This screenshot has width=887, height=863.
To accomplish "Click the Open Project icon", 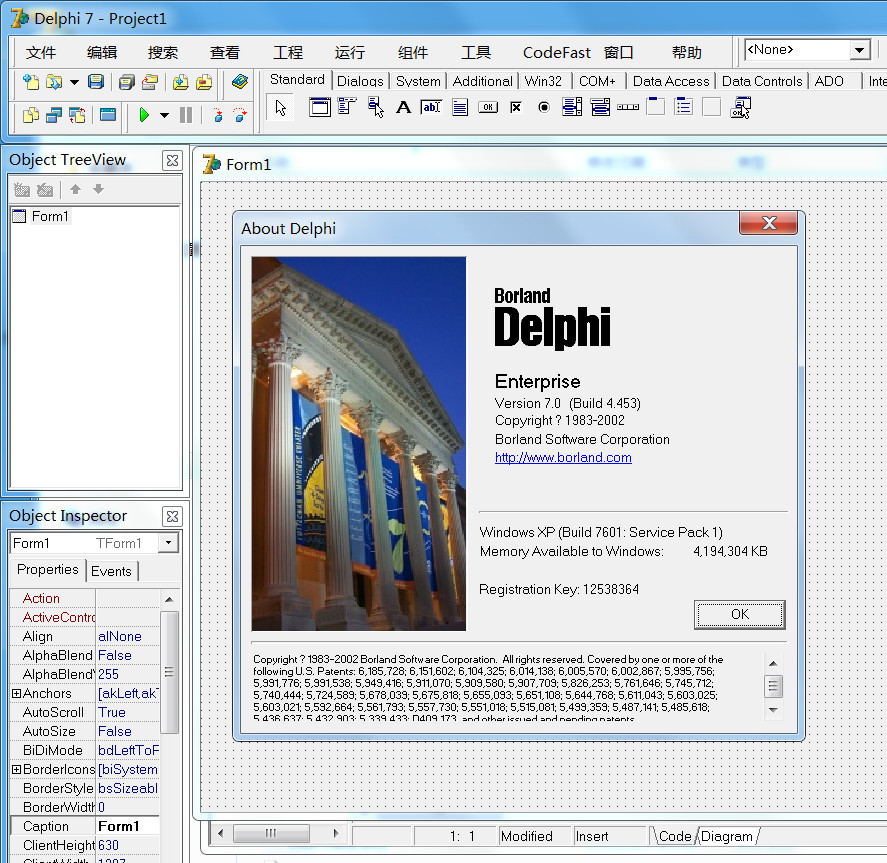I will click(150, 83).
